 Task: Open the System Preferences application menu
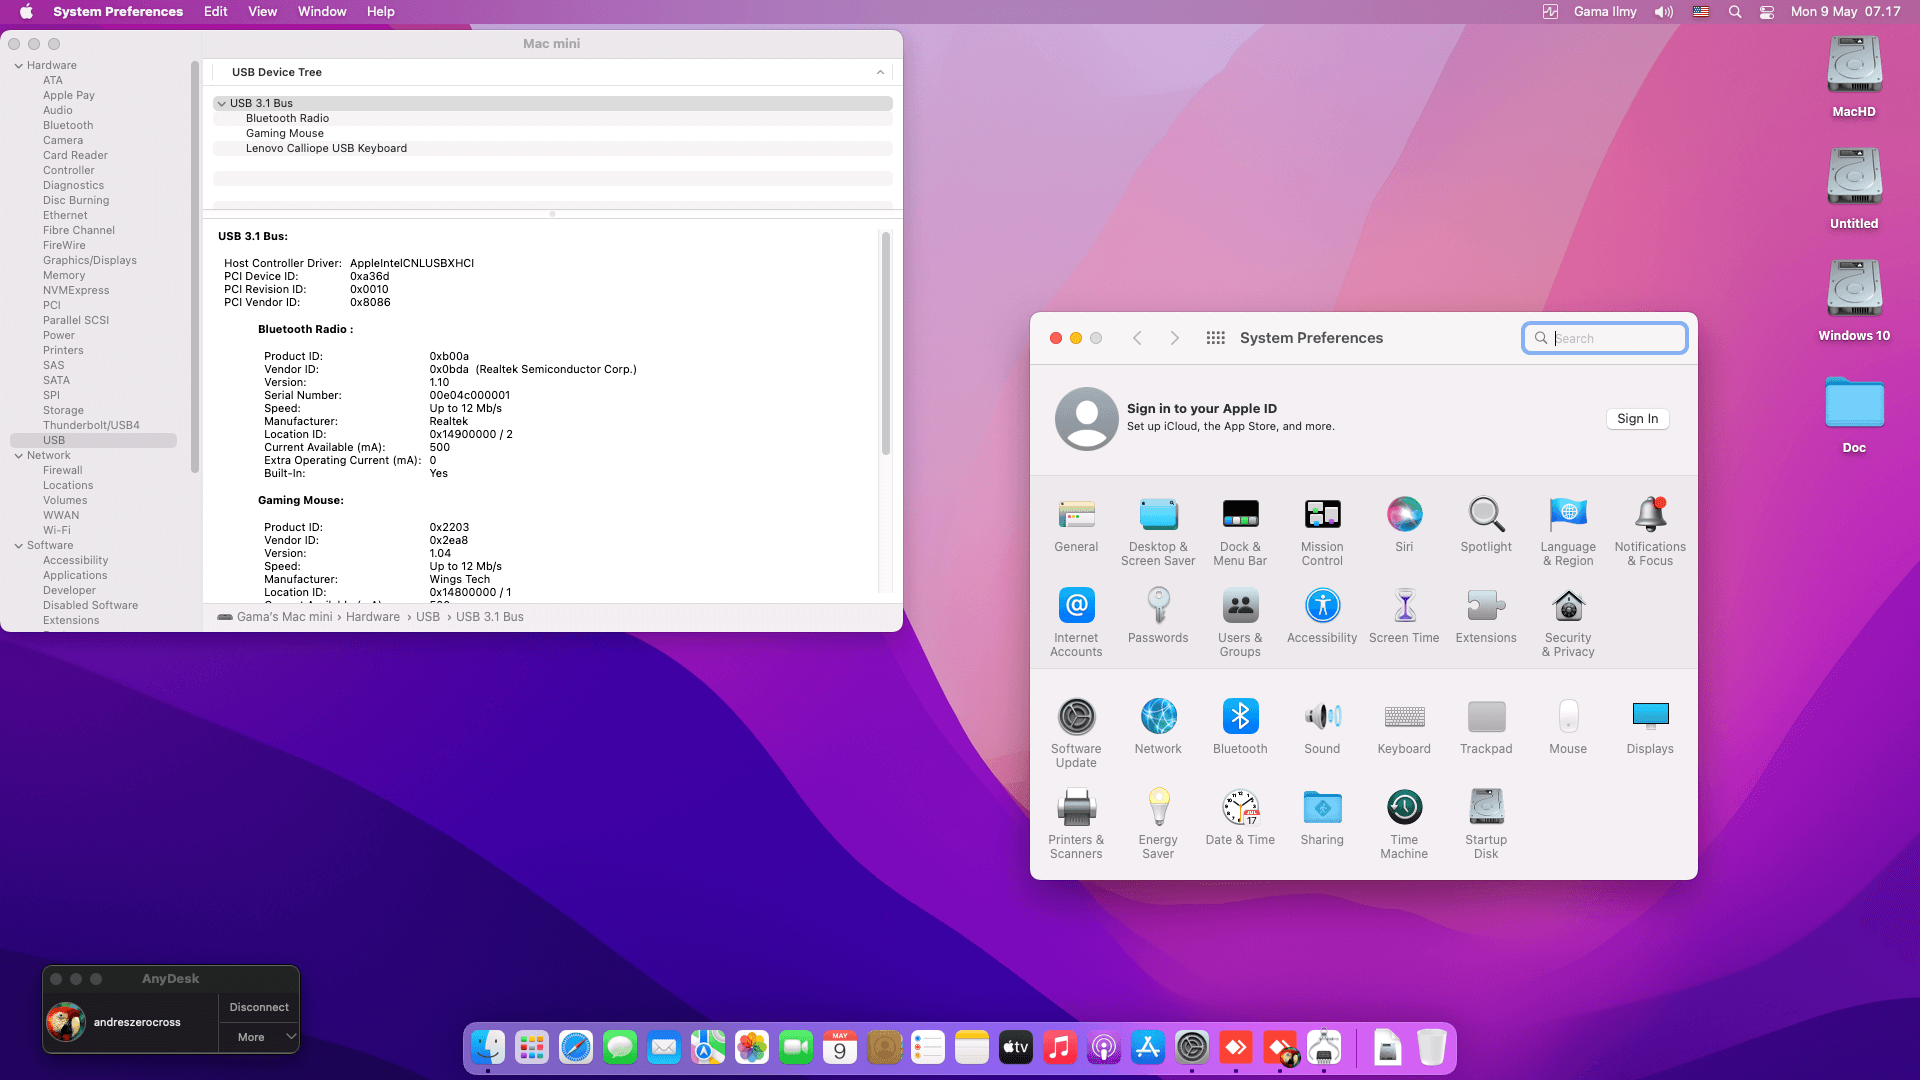(x=118, y=12)
